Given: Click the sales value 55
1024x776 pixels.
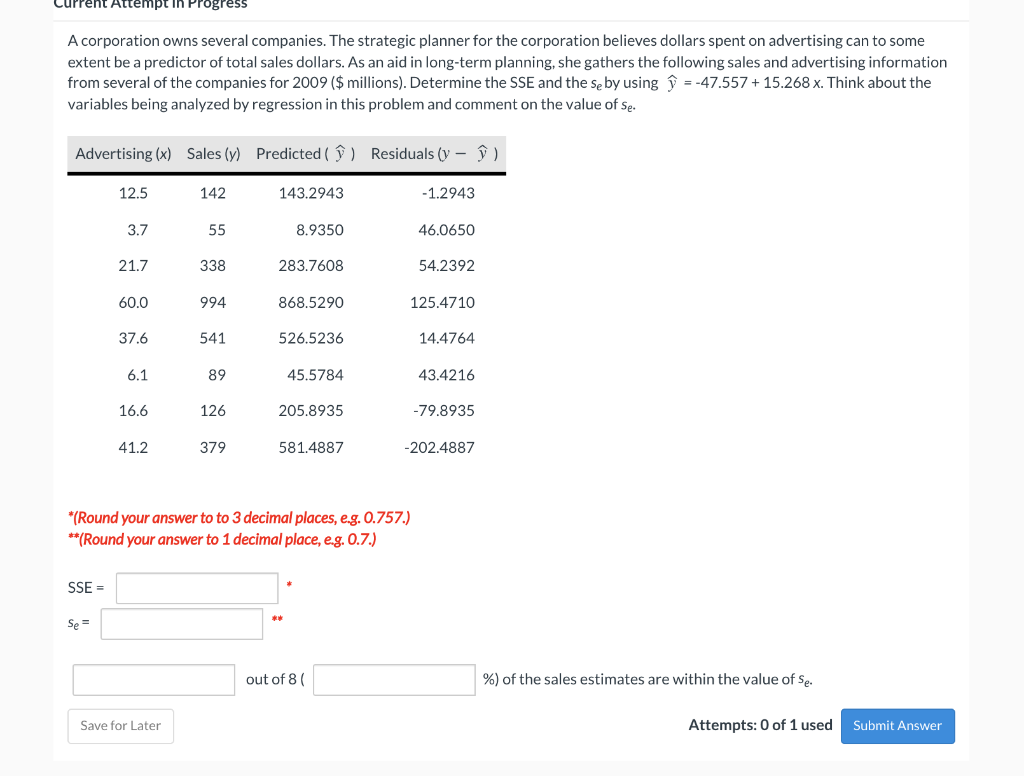Looking at the screenshot, I should point(217,230).
